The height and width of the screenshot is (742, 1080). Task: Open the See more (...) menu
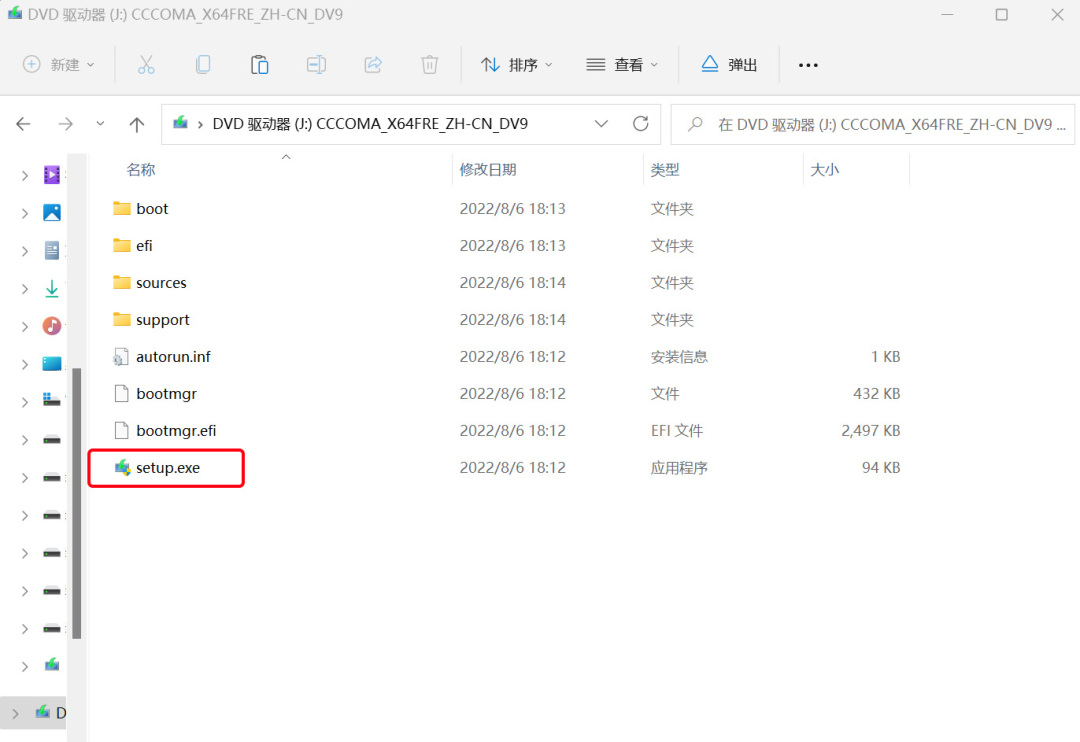tap(808, 64)
